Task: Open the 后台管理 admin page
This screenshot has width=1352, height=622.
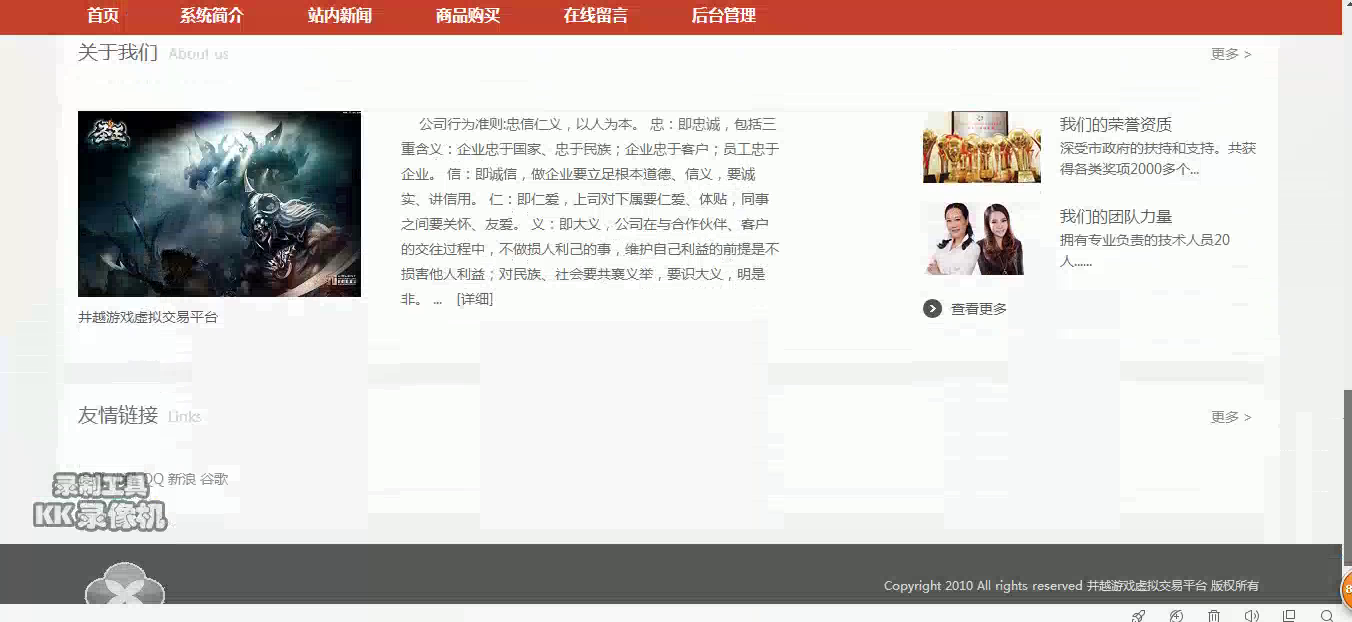Action: 724,16
